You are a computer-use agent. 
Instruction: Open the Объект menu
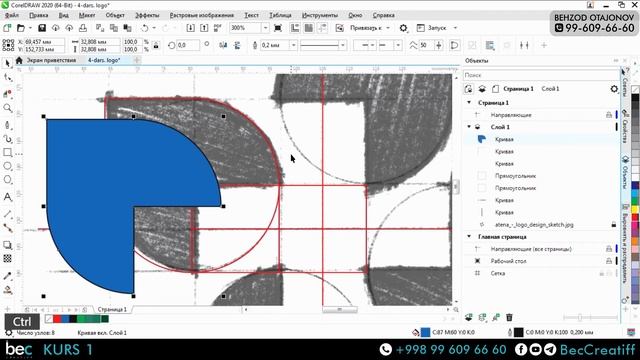coord(115,15)
